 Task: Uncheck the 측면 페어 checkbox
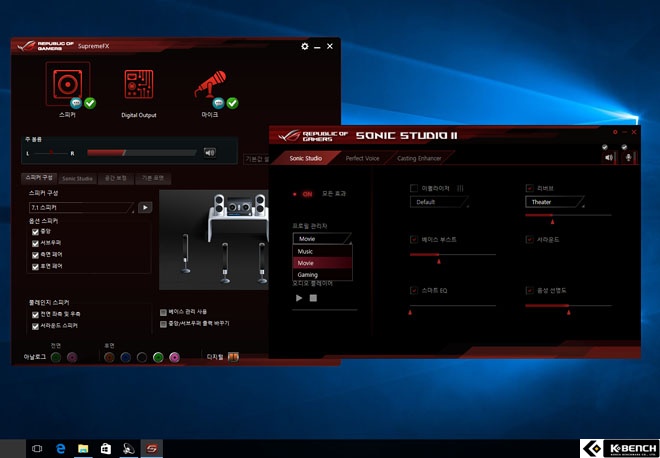[35, 255]
